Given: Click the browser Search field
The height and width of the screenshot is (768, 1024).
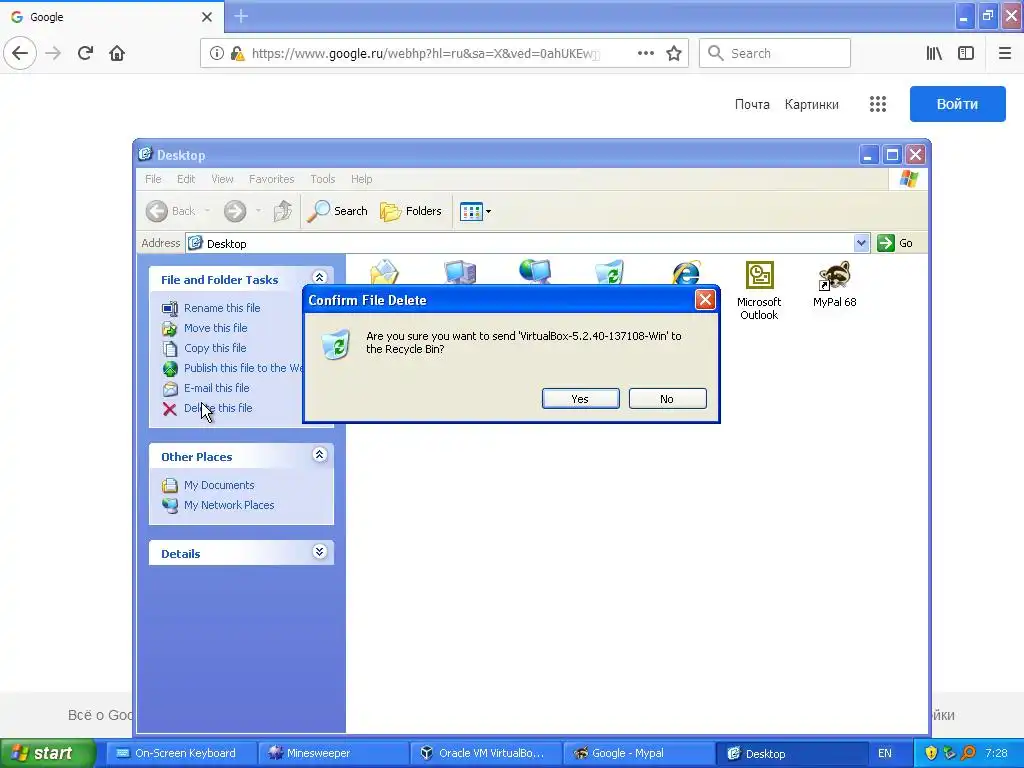Looking at the screenshot, I should click(775, 53).
